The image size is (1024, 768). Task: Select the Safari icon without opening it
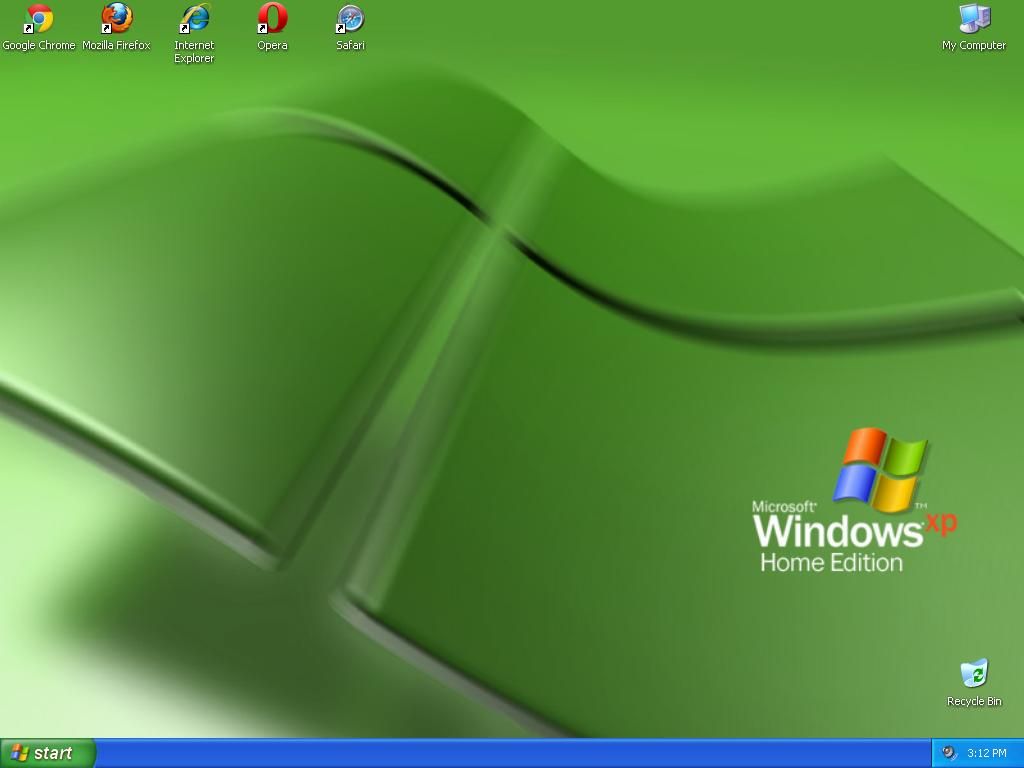coord(349,18)
